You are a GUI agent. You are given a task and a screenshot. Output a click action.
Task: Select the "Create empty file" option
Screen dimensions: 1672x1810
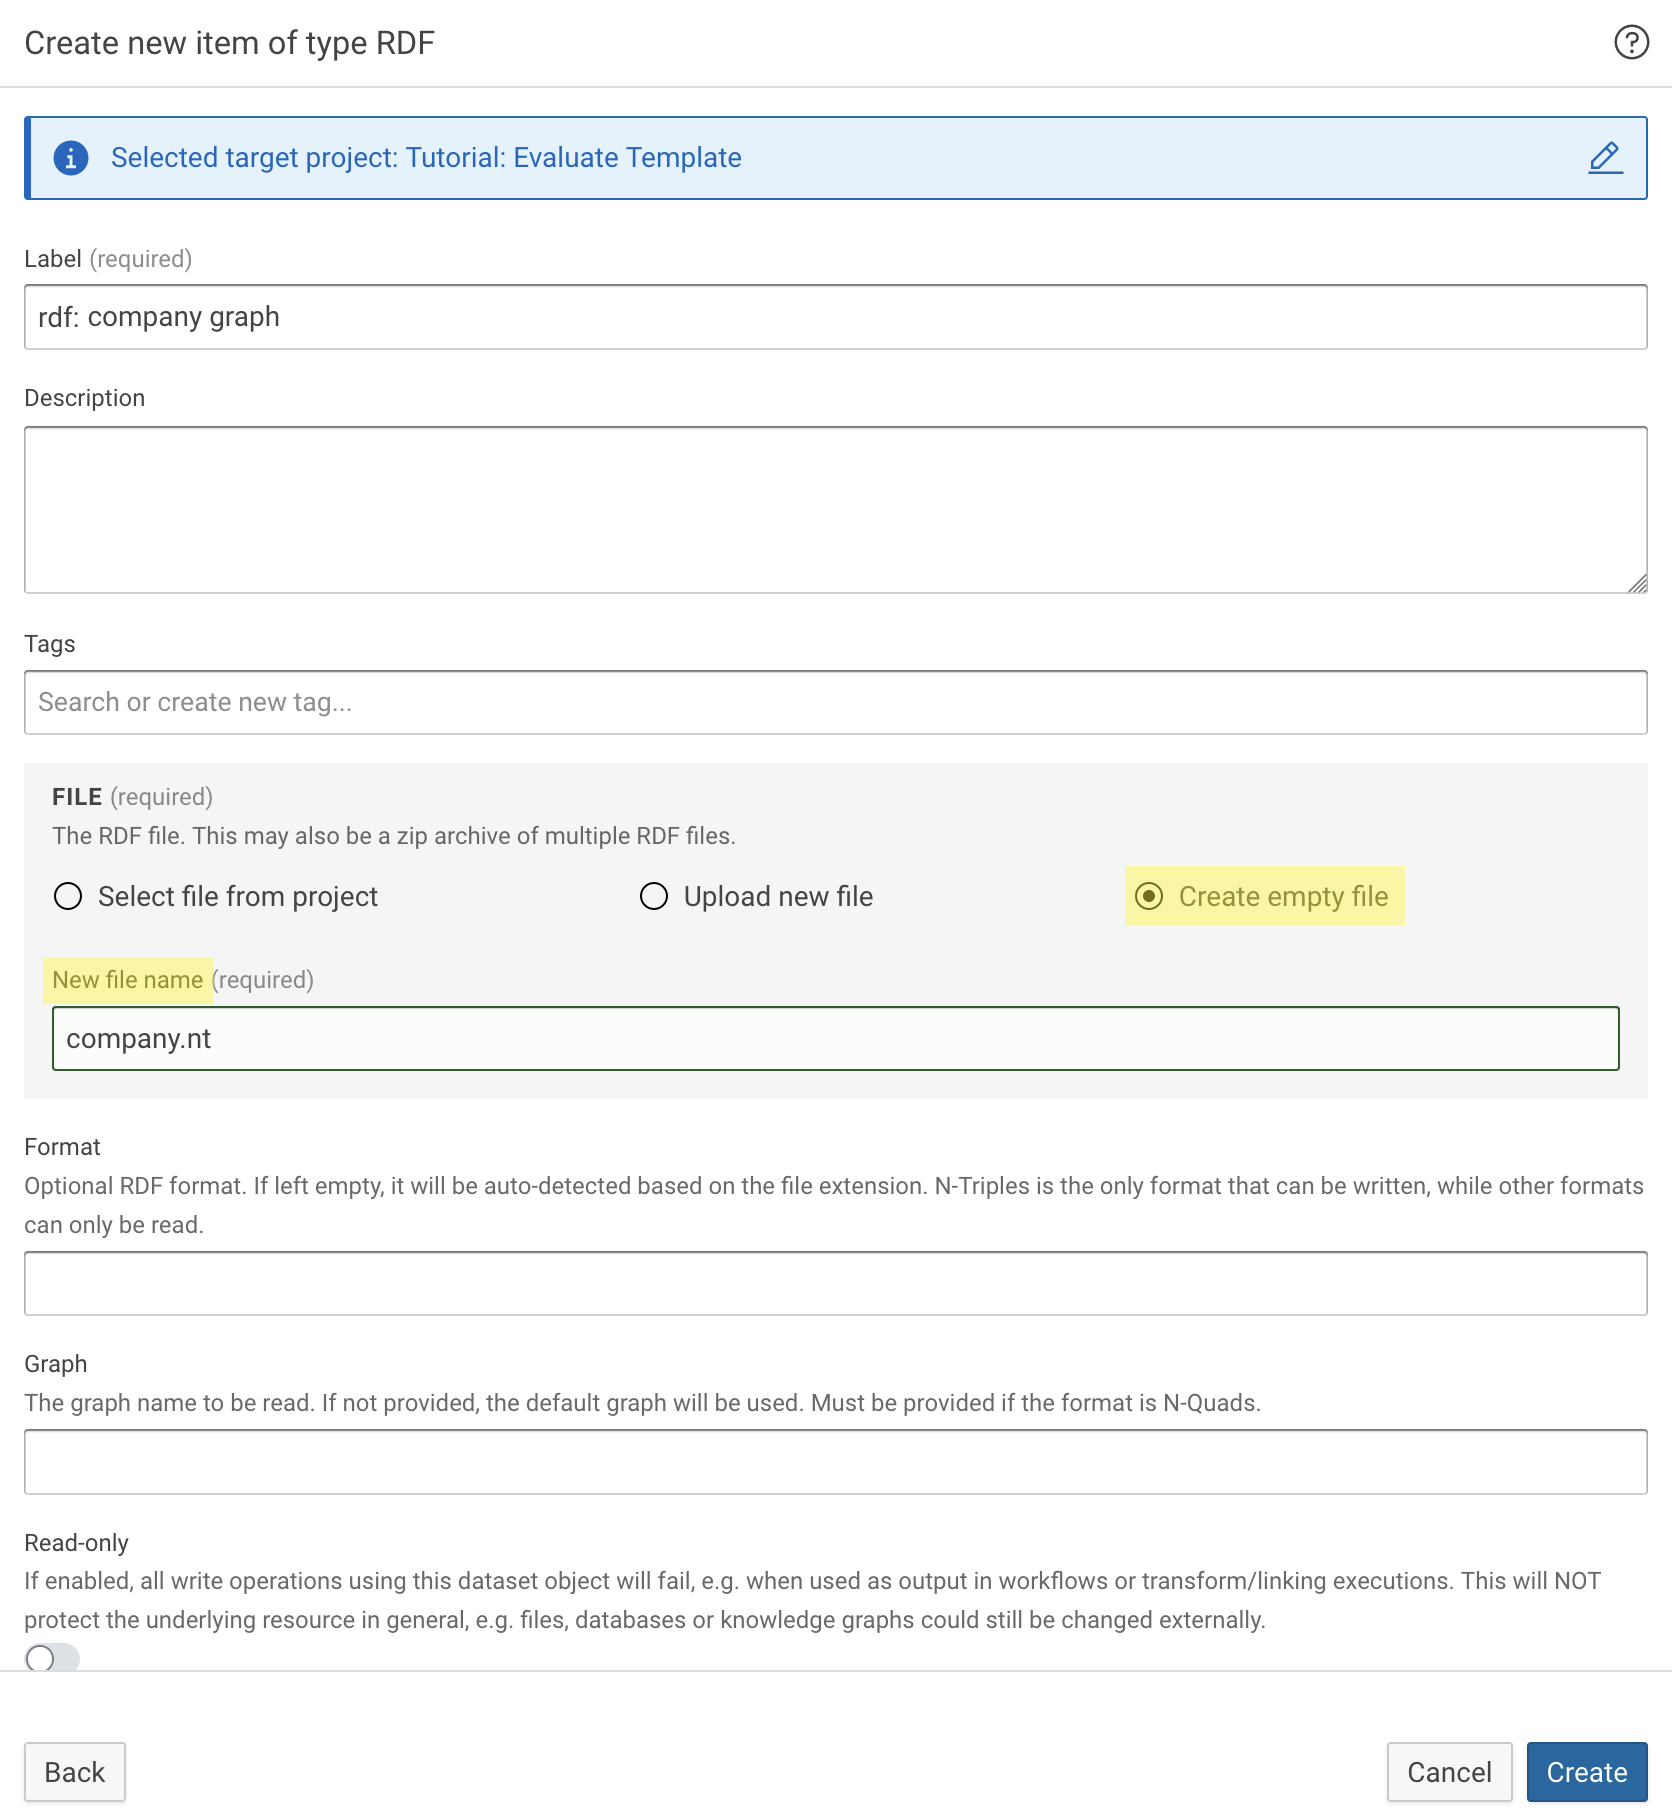(x=1149, y=896)
